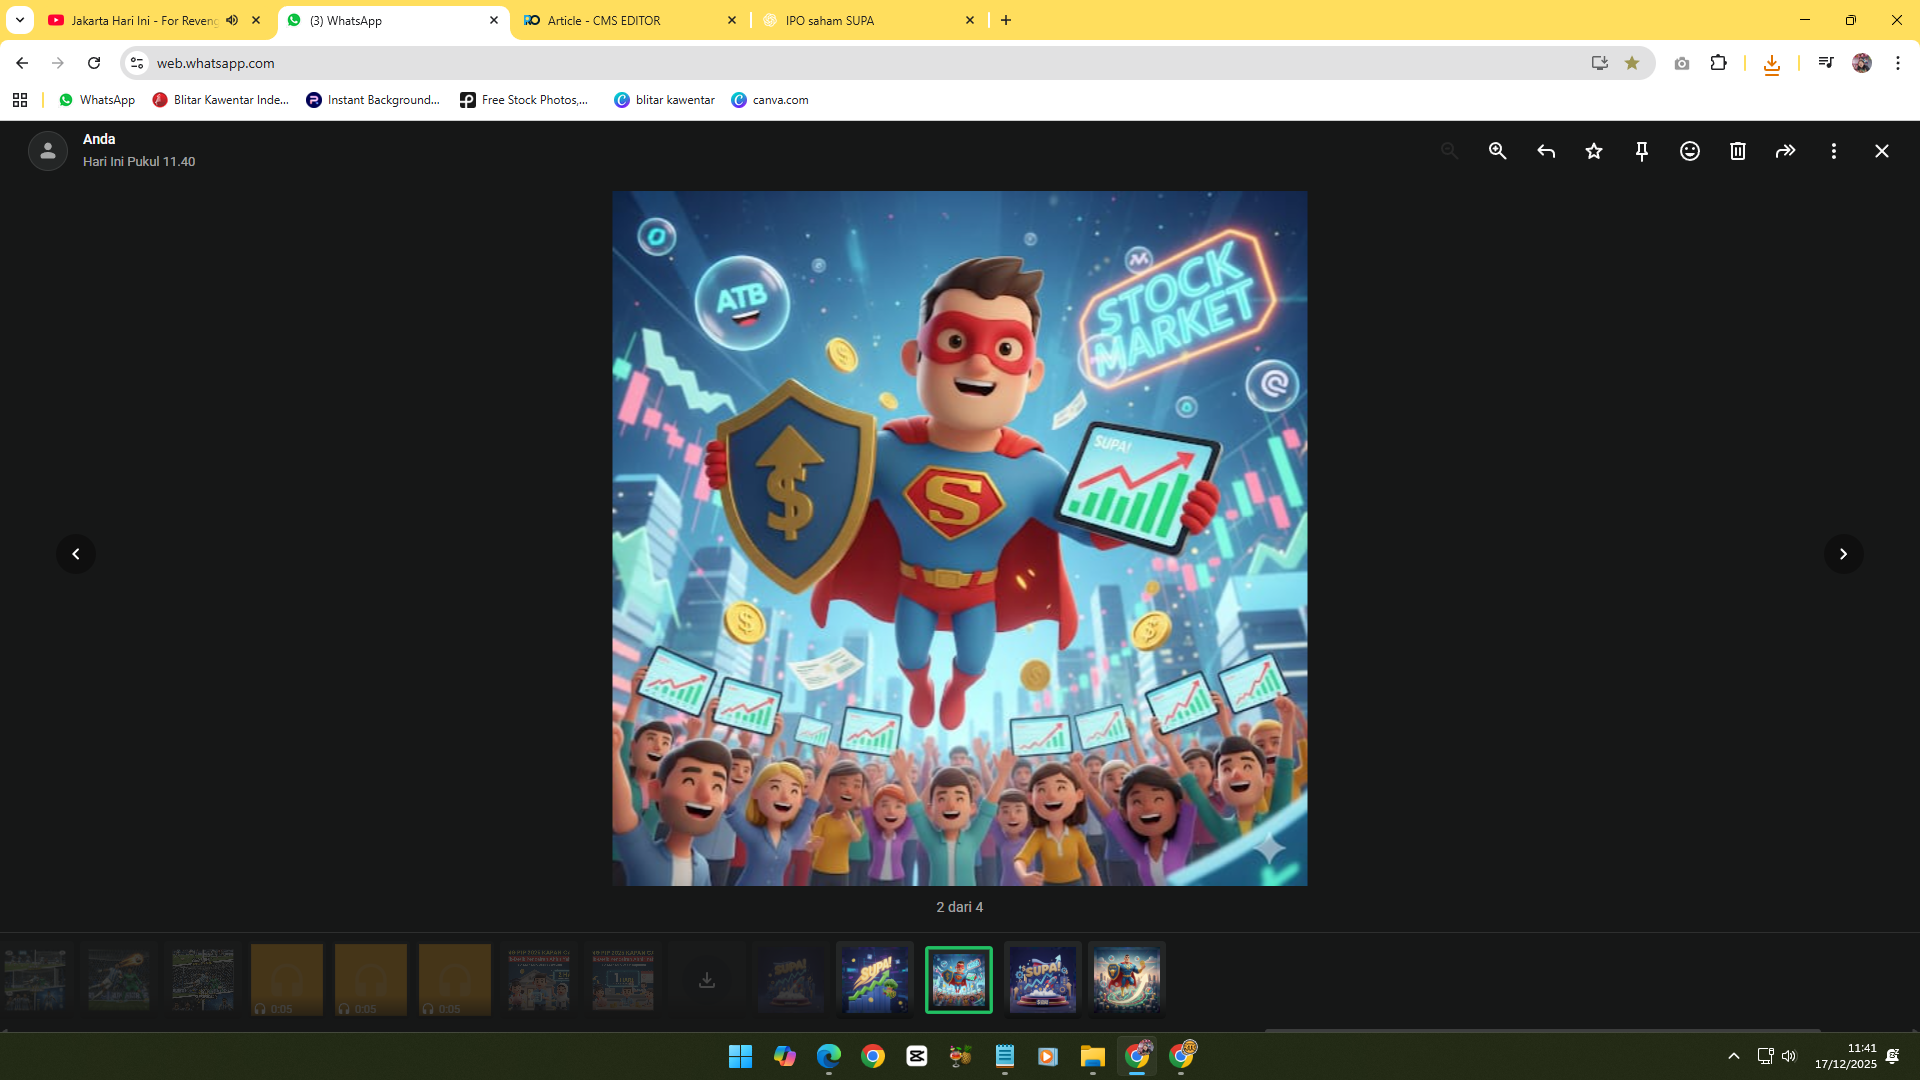Reload the WhatsApp Web page
Viewport: 1920px width, 1080px height.
pos(94,63)
